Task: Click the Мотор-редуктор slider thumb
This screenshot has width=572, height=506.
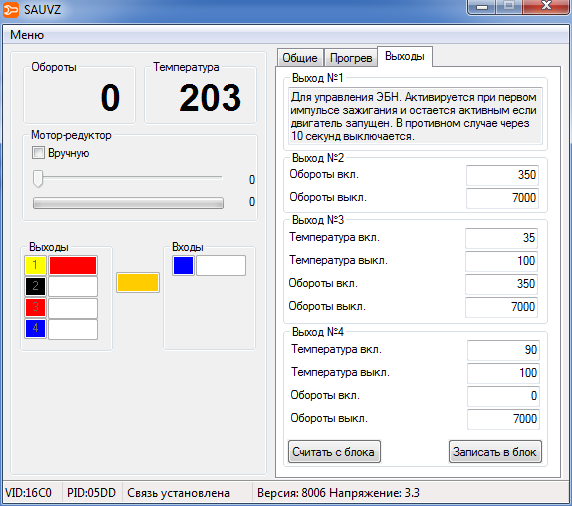Action: tap(38, 178)
